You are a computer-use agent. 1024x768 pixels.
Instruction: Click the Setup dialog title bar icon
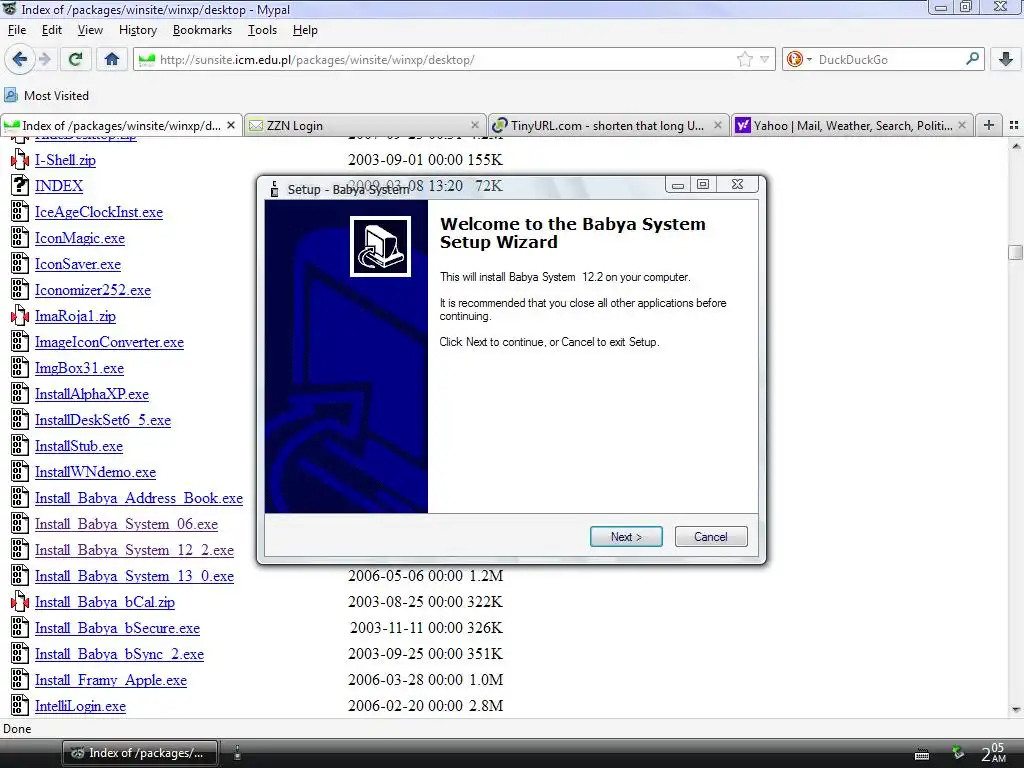click(275, 189)
